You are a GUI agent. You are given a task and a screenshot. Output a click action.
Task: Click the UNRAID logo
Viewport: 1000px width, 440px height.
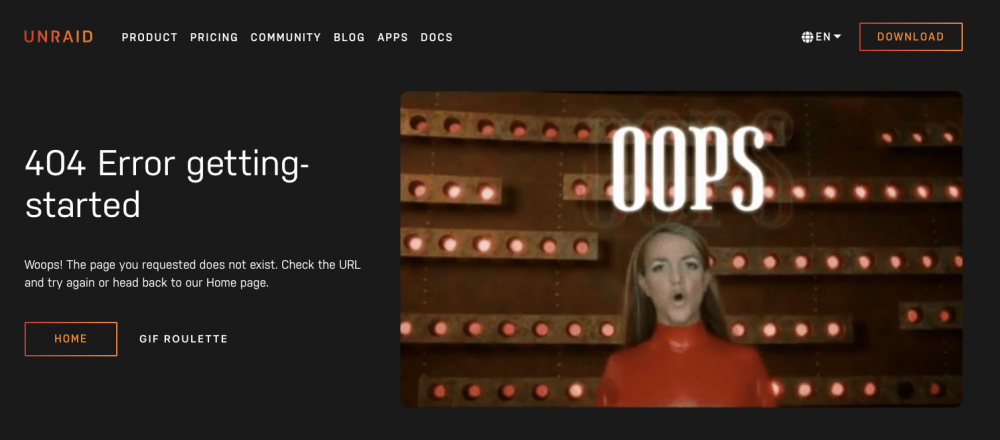pos(59,37)
